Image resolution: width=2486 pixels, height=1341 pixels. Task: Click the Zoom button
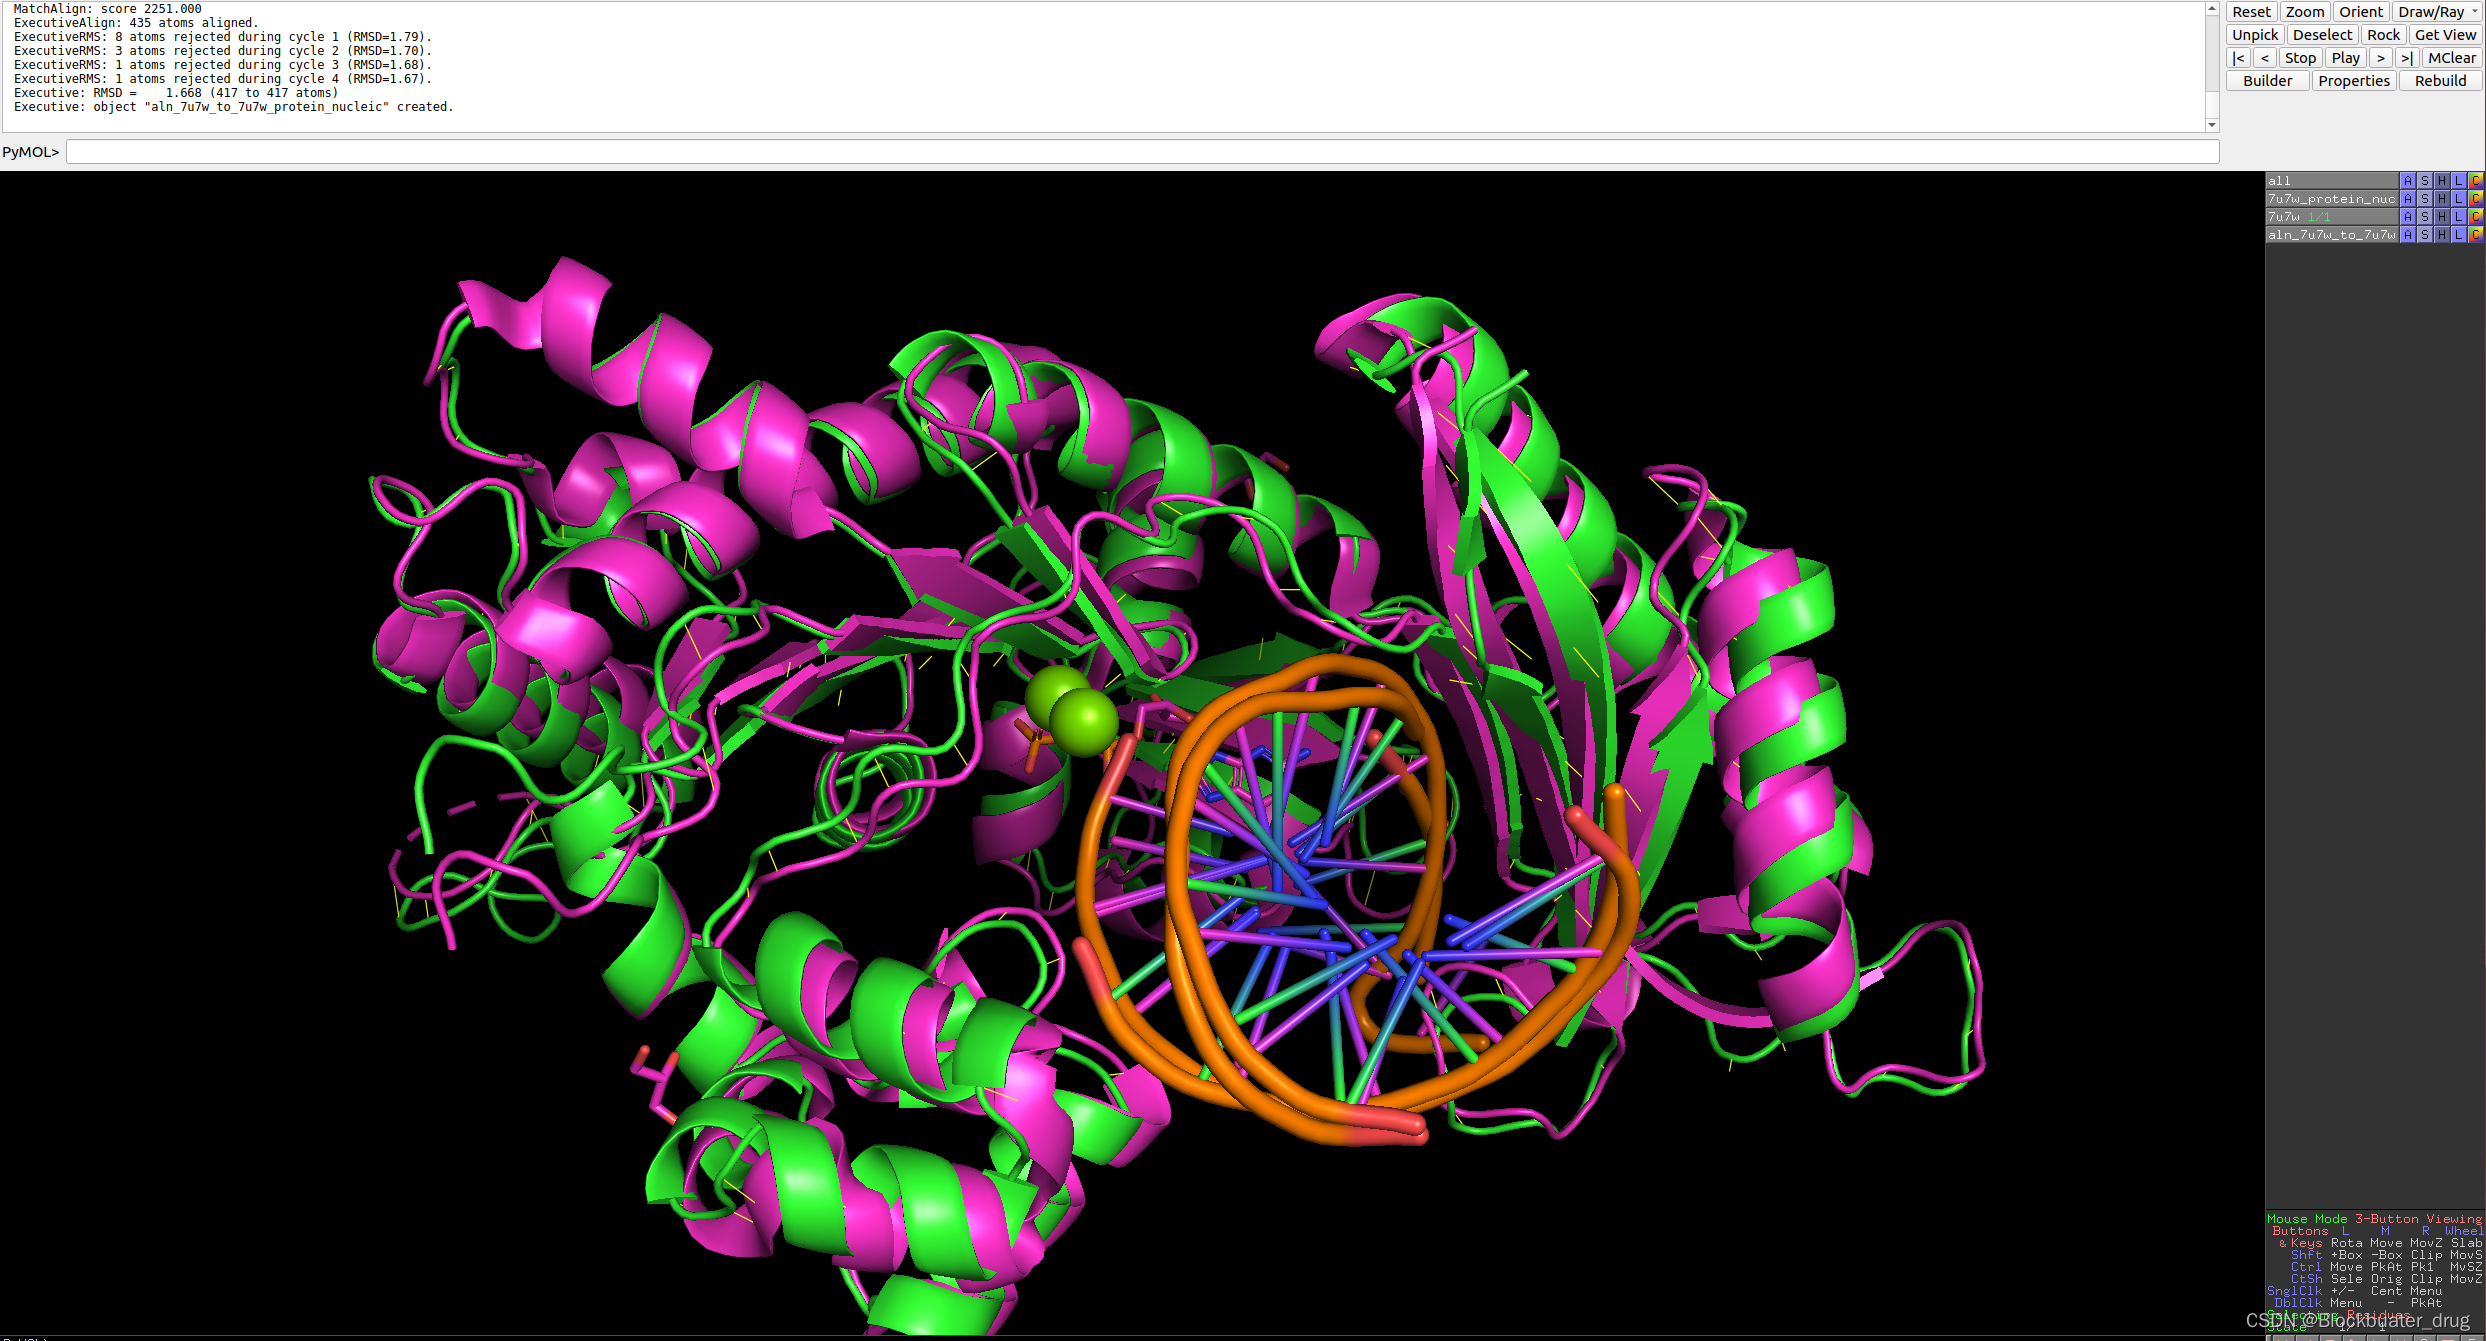(2305, 12)
